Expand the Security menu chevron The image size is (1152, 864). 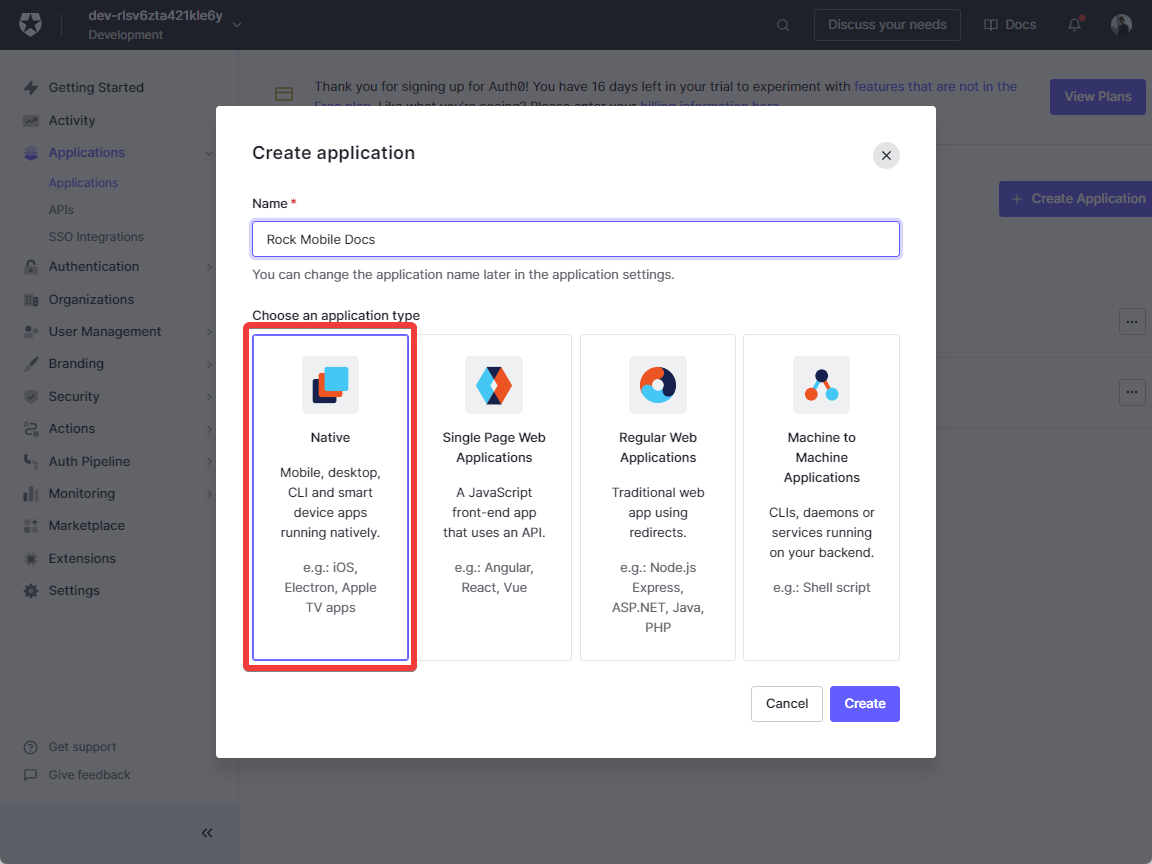tap(209, 397)
